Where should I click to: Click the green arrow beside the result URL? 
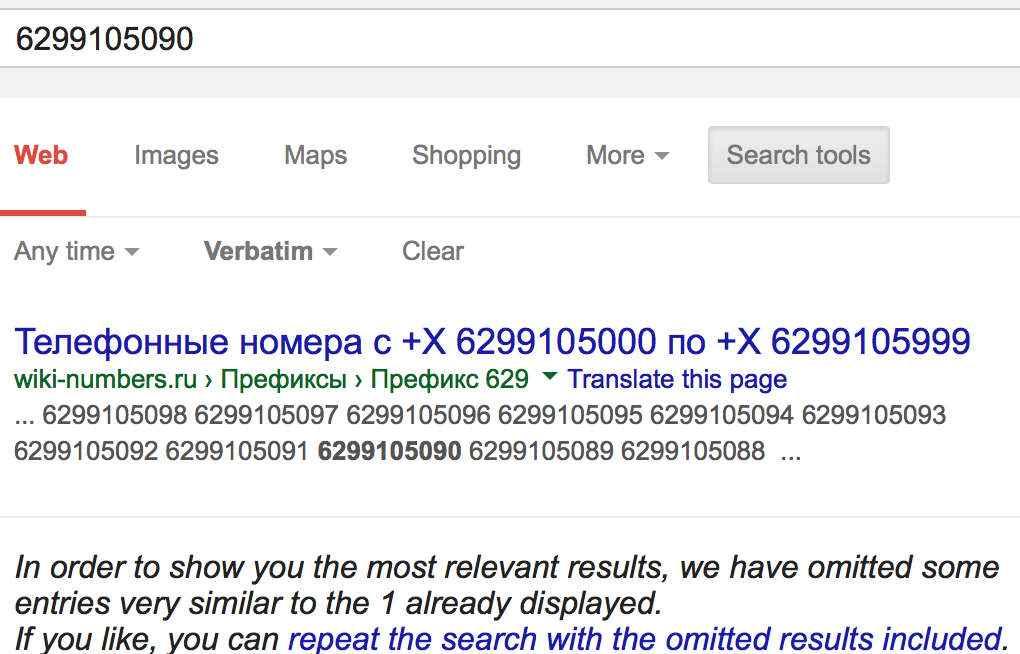coord(548,378)
